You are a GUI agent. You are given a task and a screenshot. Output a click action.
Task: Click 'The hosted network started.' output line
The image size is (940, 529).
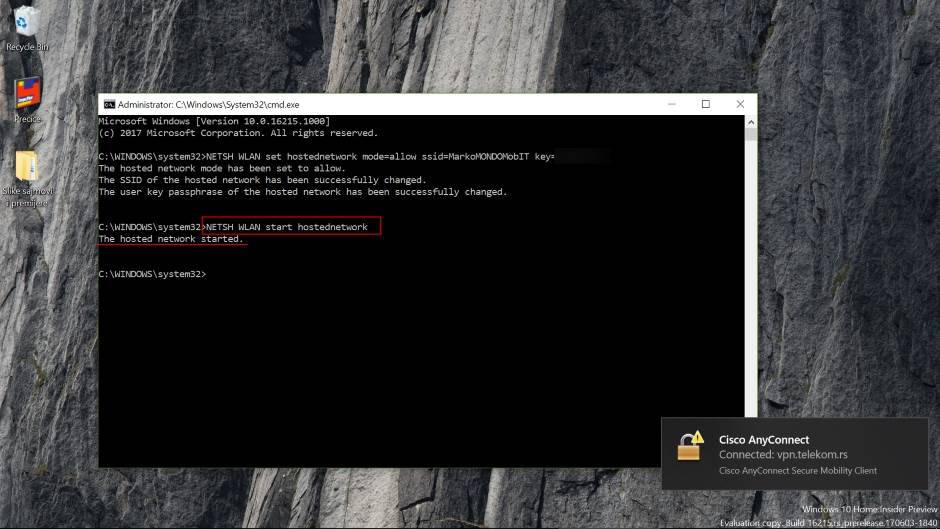tap(171, 239)
